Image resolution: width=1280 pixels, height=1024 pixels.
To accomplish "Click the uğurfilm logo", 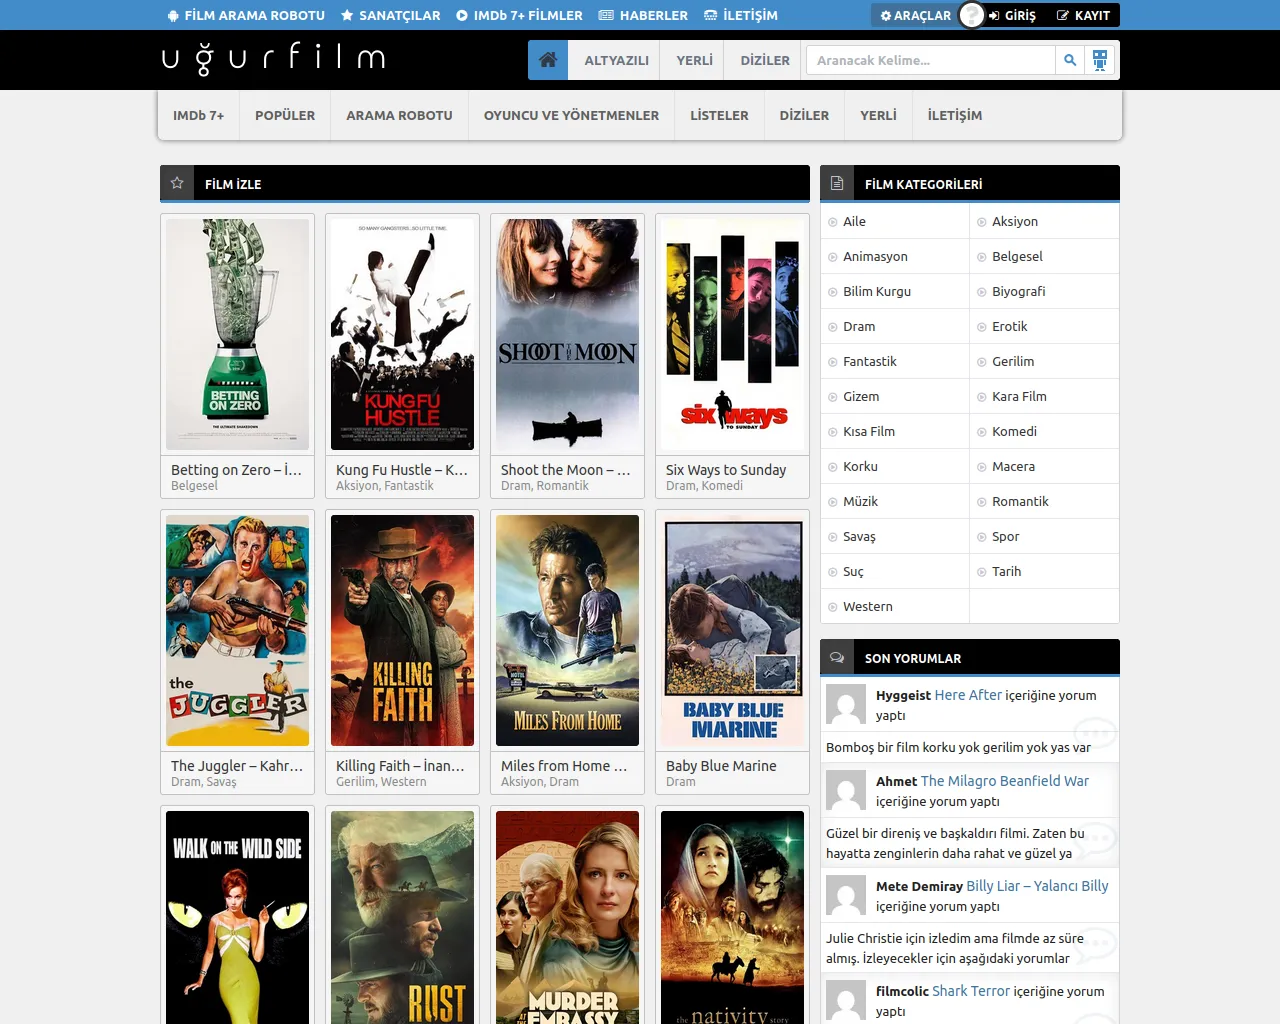I will (x=273, y=58).
